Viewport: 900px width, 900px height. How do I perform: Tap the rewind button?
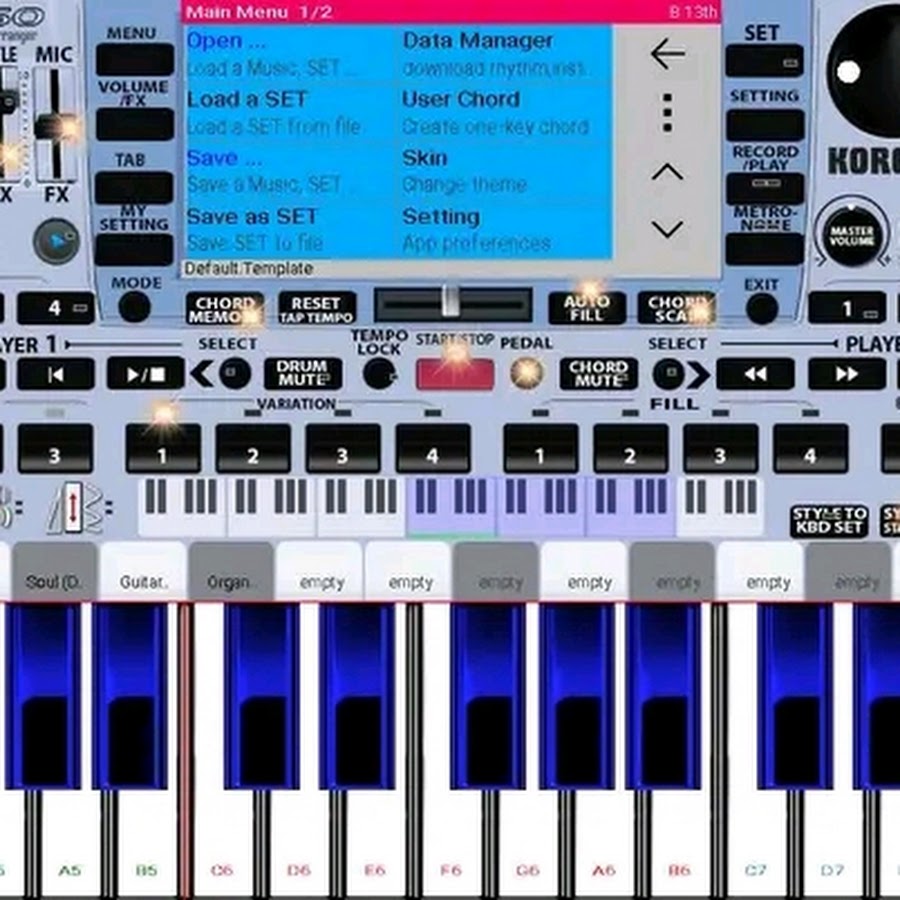[x=755, y=374]
